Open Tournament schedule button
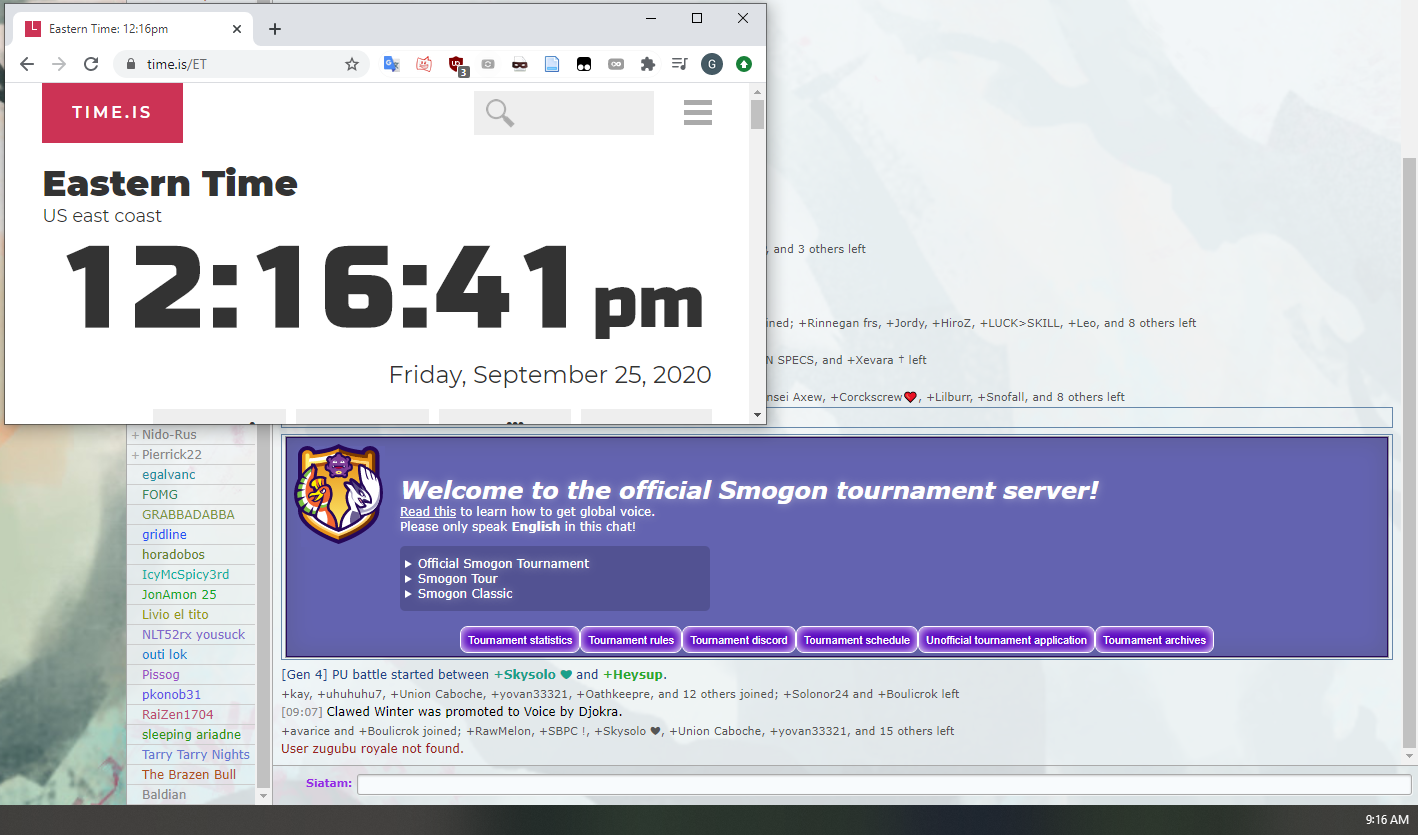This screenshot has width=1418, height=835. 857,640
